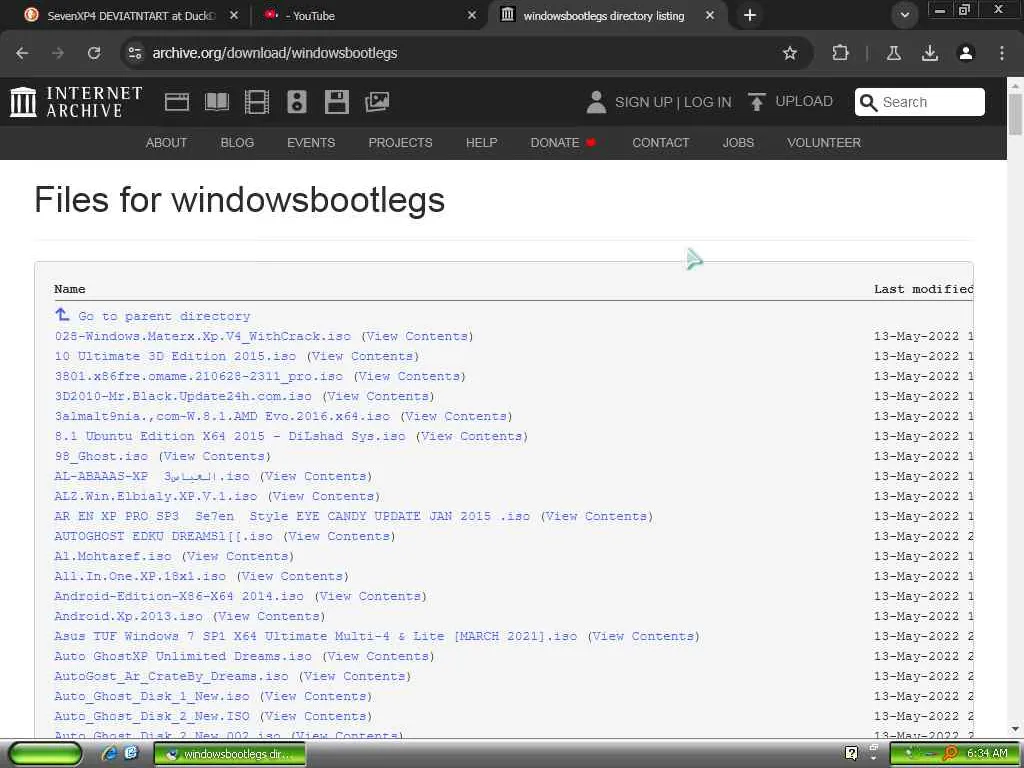This screenshot has width=1024, height=768.
Task: Open 8.1 Ubuntu Edition X64 2015 iso link
Action: point(230,436)
